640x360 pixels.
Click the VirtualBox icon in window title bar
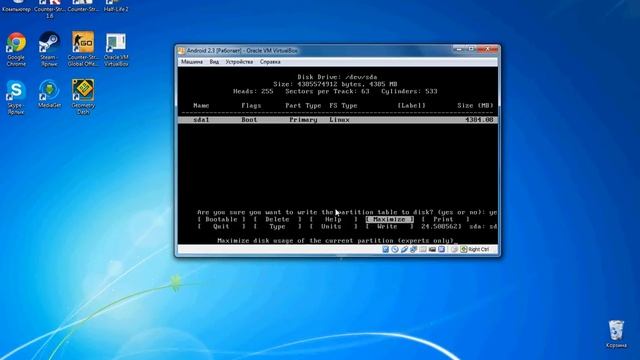[x=181, y=51]
